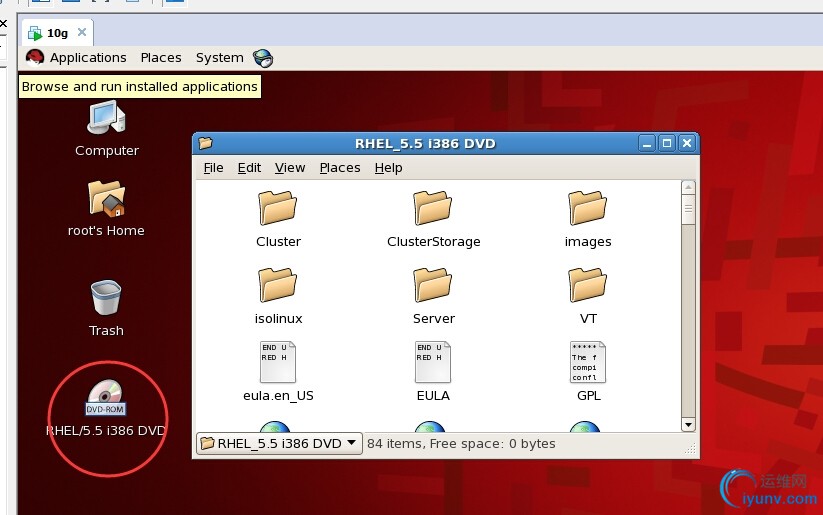The image size is (823, 515).
Task: Select the GPL text file icon
Action: click(x=588, y=362)
